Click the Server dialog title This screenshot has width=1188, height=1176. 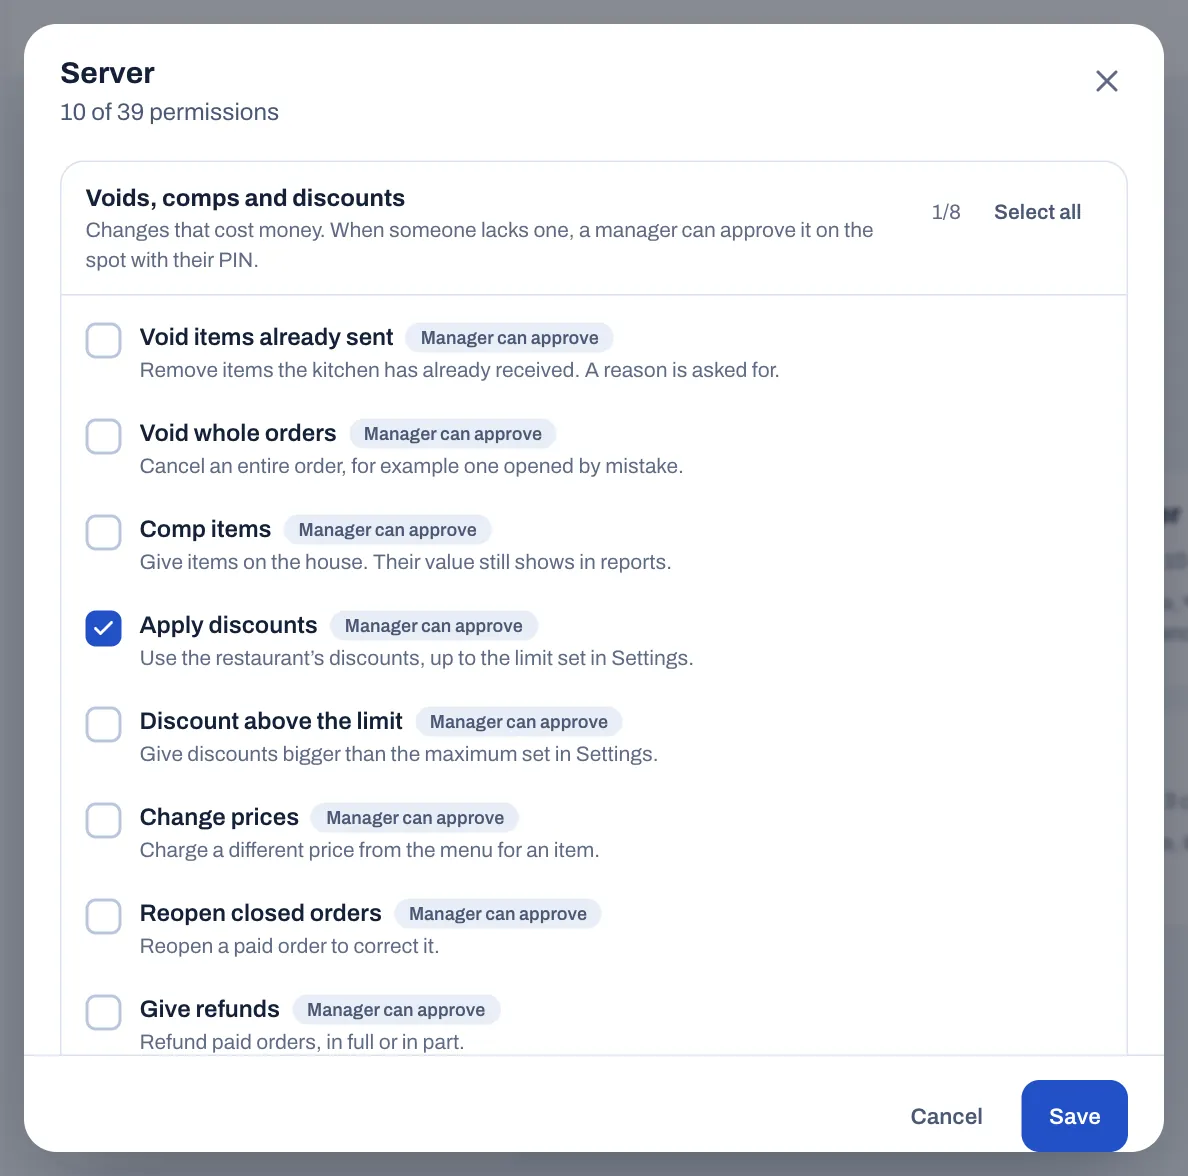pyautogui.click(x=108, y=74)
